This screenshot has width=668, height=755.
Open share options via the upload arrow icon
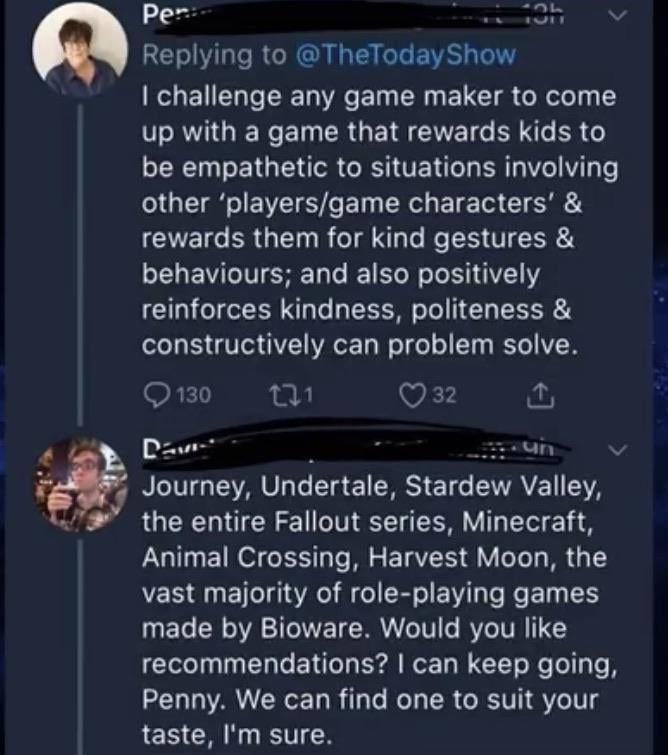point(540,396)
